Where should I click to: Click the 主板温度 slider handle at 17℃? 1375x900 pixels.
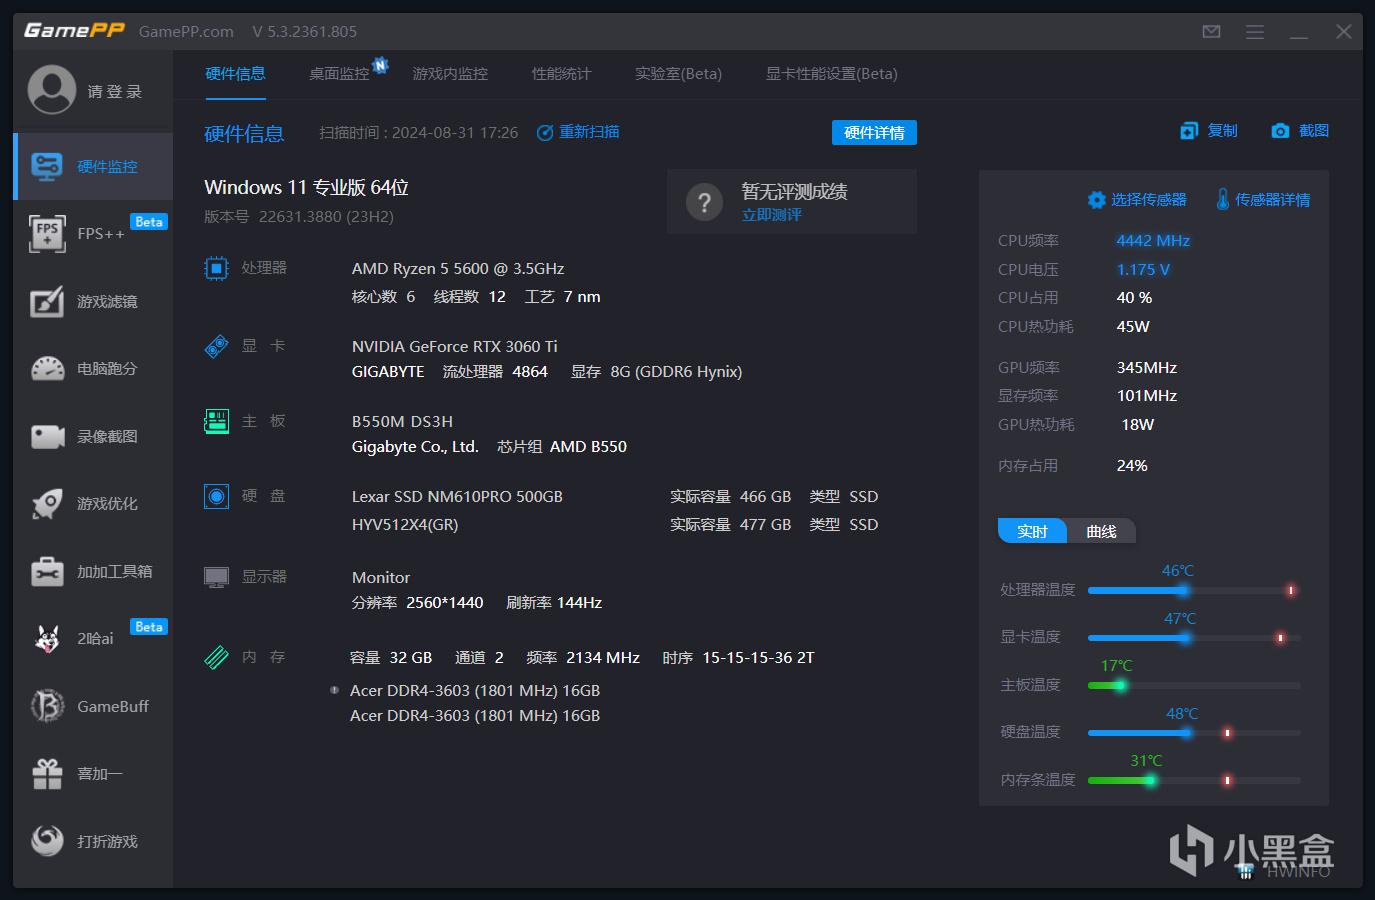pyautogui.click(x=1121, y=685)
